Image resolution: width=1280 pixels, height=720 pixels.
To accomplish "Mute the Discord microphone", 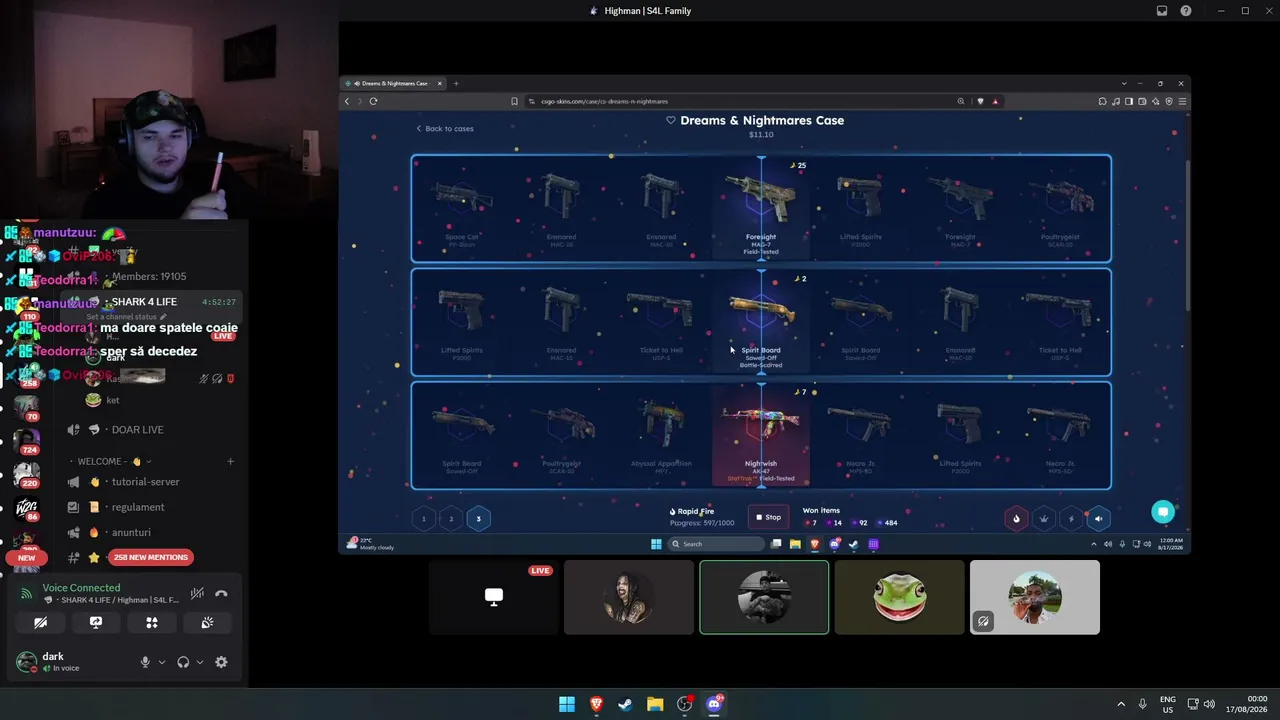I will (145, 662).
